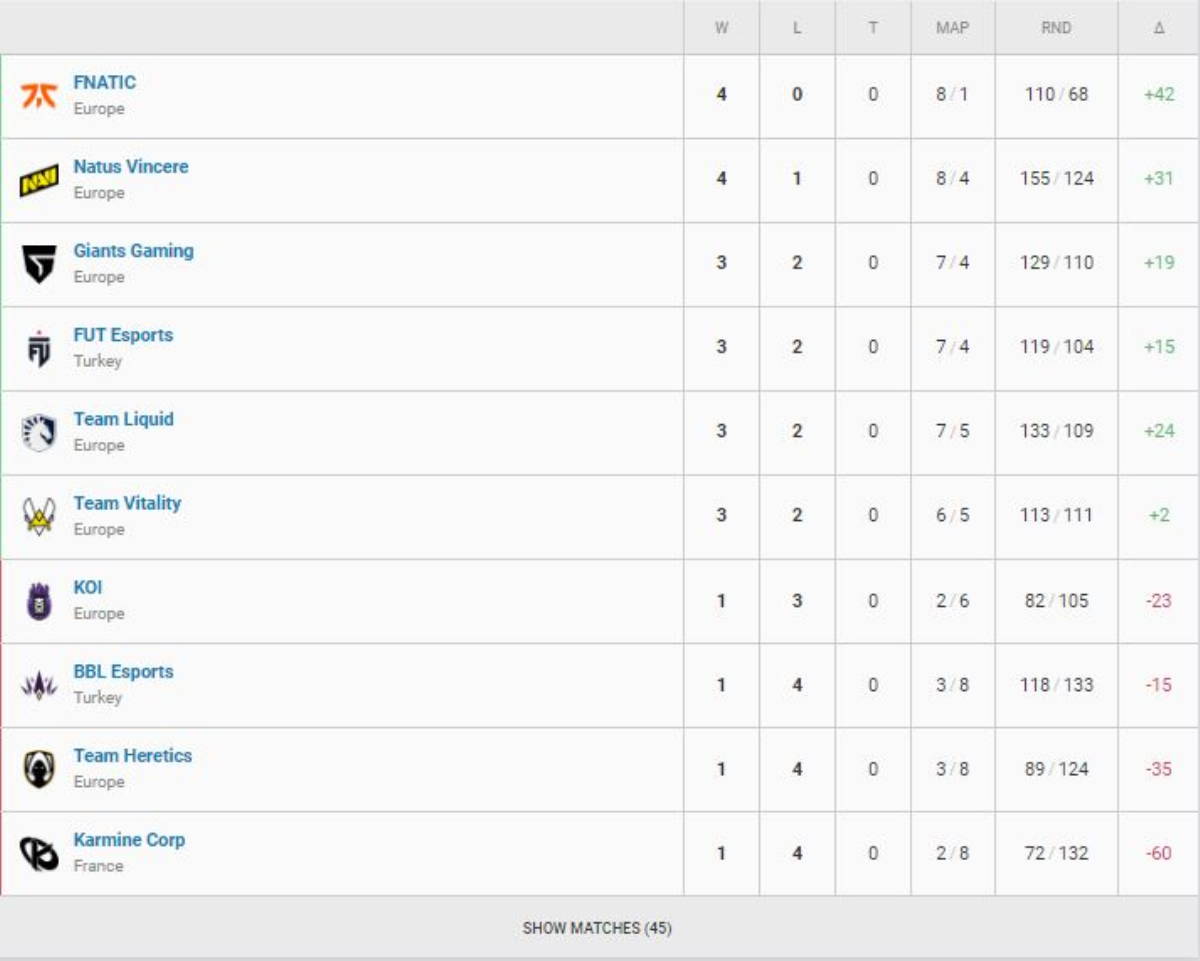Expand the Show Matches (45) section
This screenshot has width=1200, height=961.
597,928
